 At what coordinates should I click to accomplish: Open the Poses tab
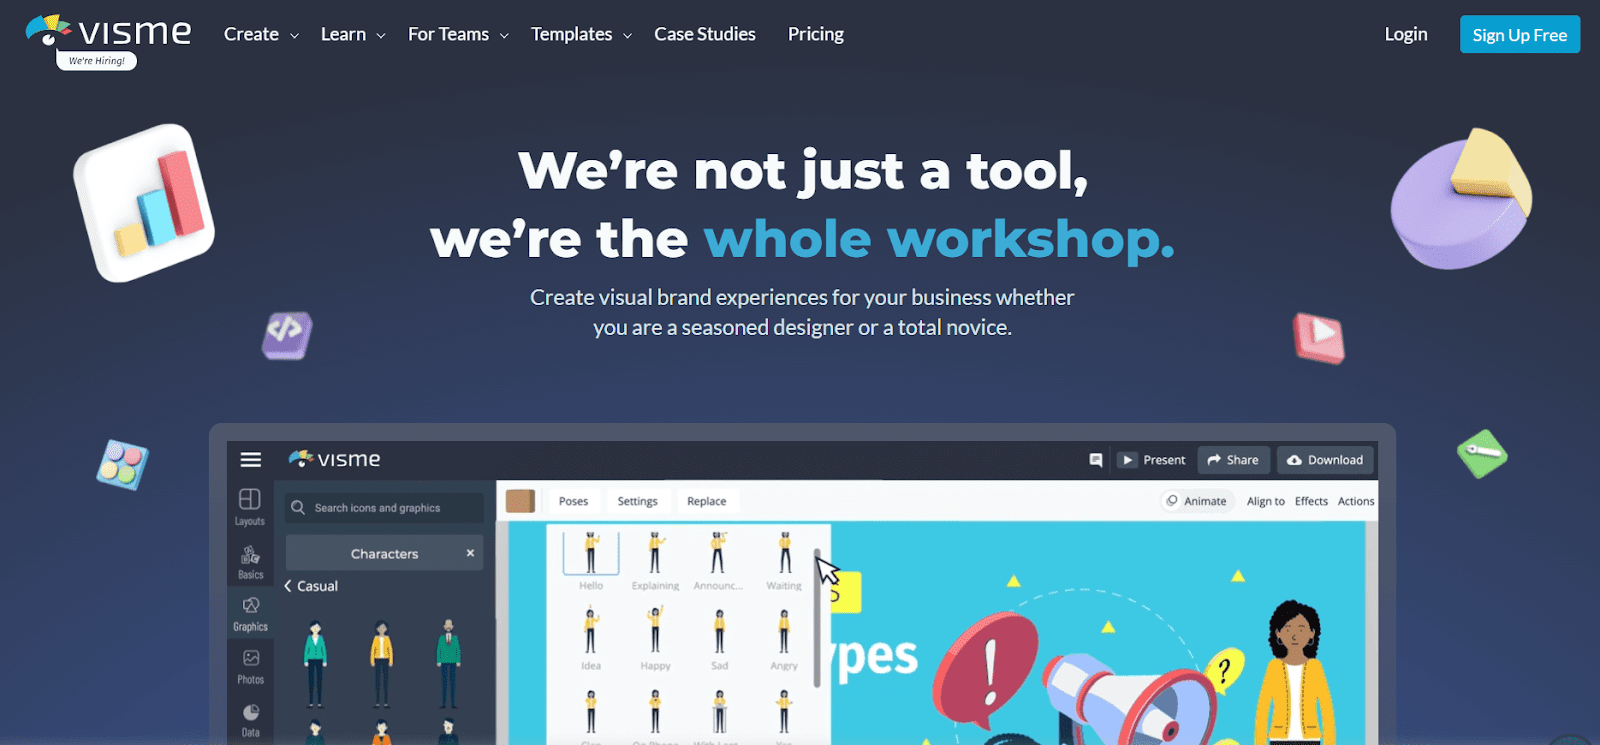[573, 501]
